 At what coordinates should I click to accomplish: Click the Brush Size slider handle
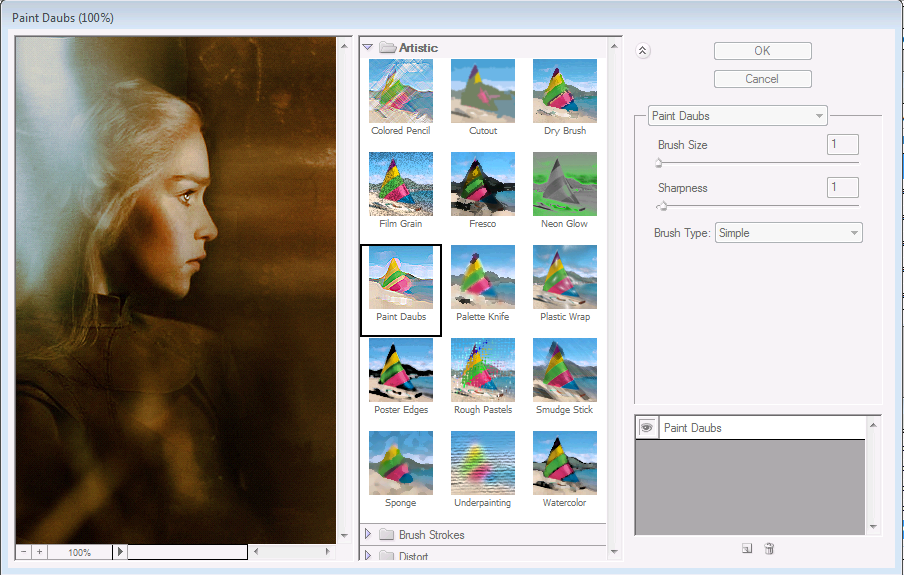[659, 162]
